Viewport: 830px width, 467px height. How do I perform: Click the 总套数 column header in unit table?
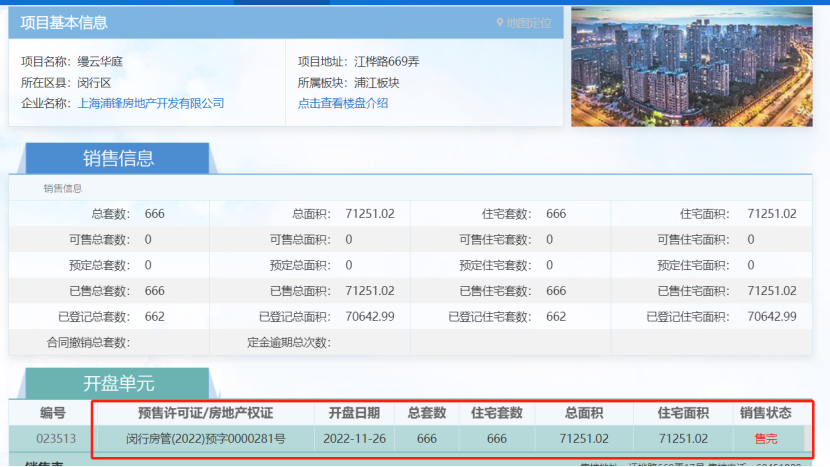[427, 413]
